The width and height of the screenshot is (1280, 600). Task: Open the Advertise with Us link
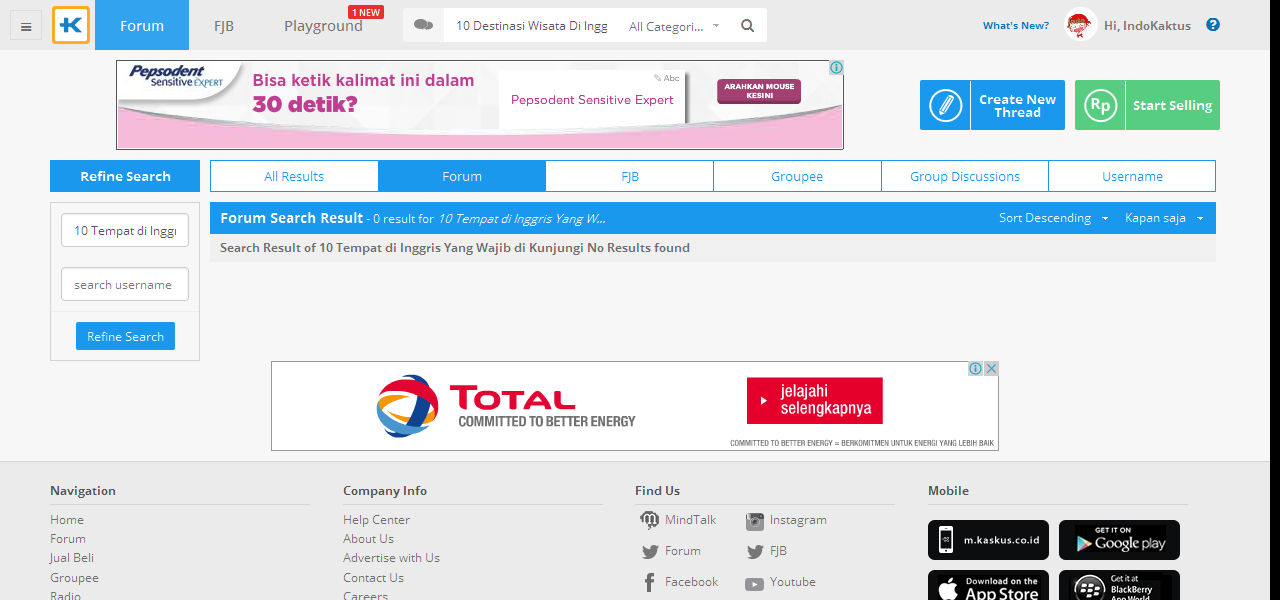click(391, 558)
